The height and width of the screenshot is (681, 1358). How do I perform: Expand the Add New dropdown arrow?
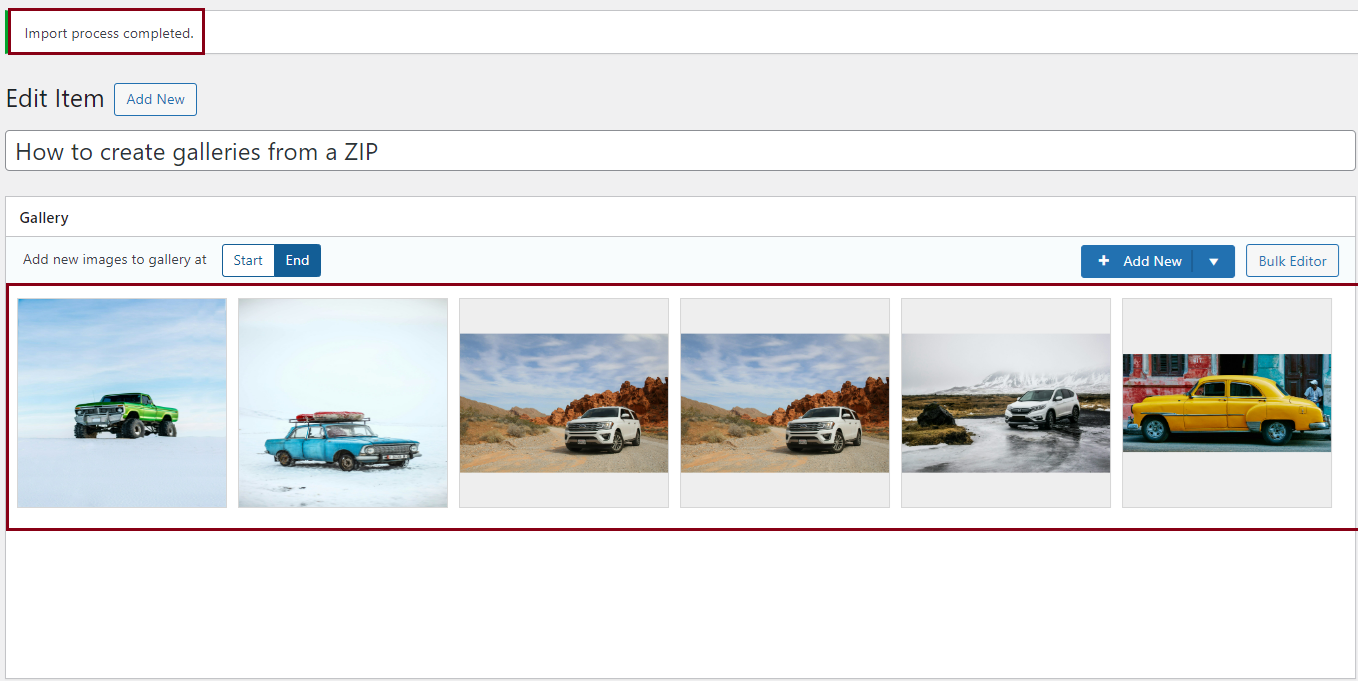click(x=1214, y=262)
